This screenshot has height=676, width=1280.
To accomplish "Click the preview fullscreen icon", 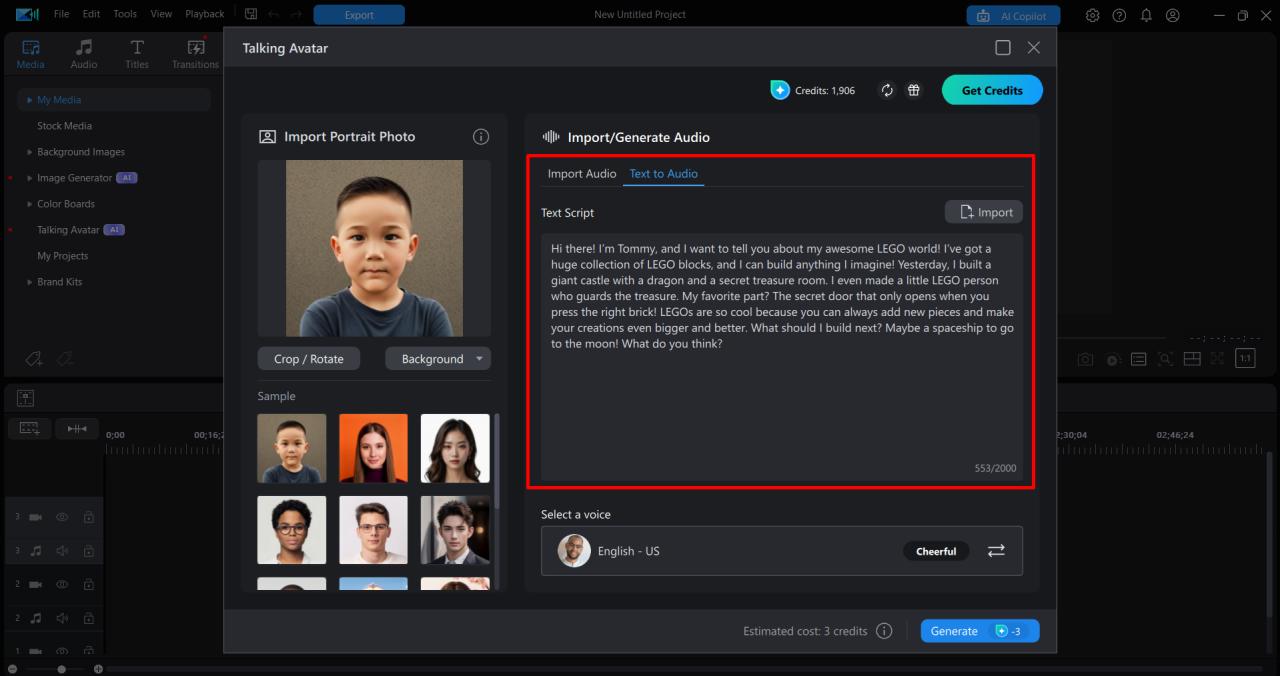I will click(1217, 359).
